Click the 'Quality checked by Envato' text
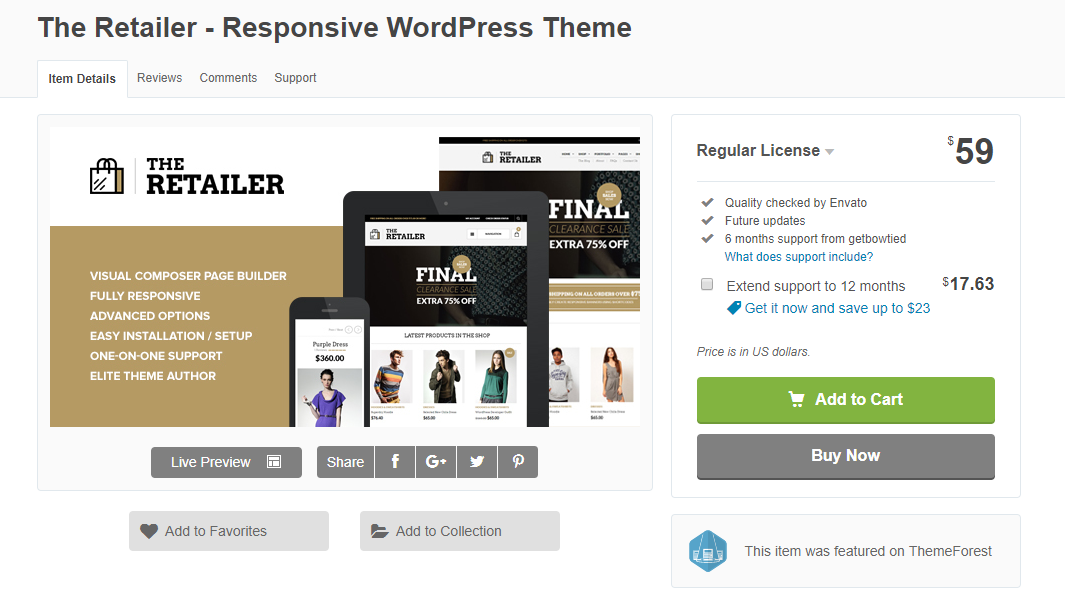Image resolution: width=1065 pixels, height=589 pixels. point(796,202)
